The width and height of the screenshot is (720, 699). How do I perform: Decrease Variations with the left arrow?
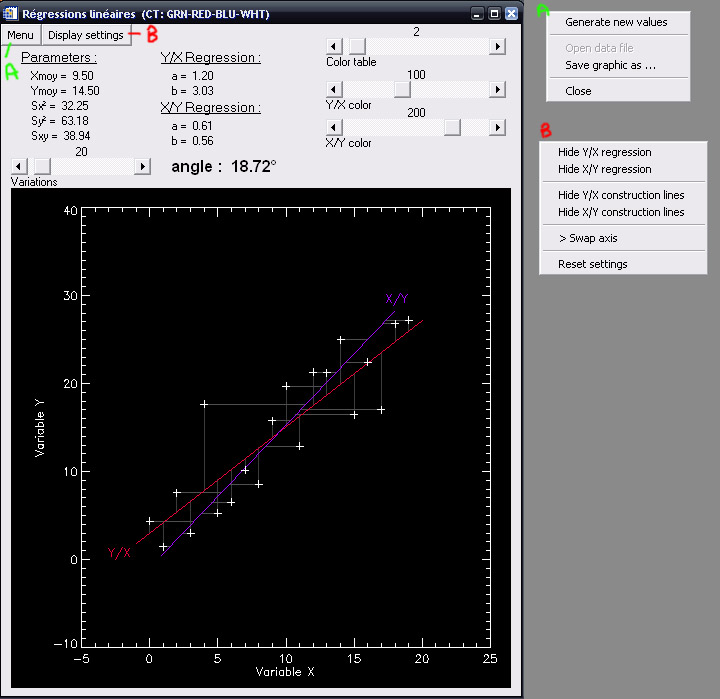19,166
